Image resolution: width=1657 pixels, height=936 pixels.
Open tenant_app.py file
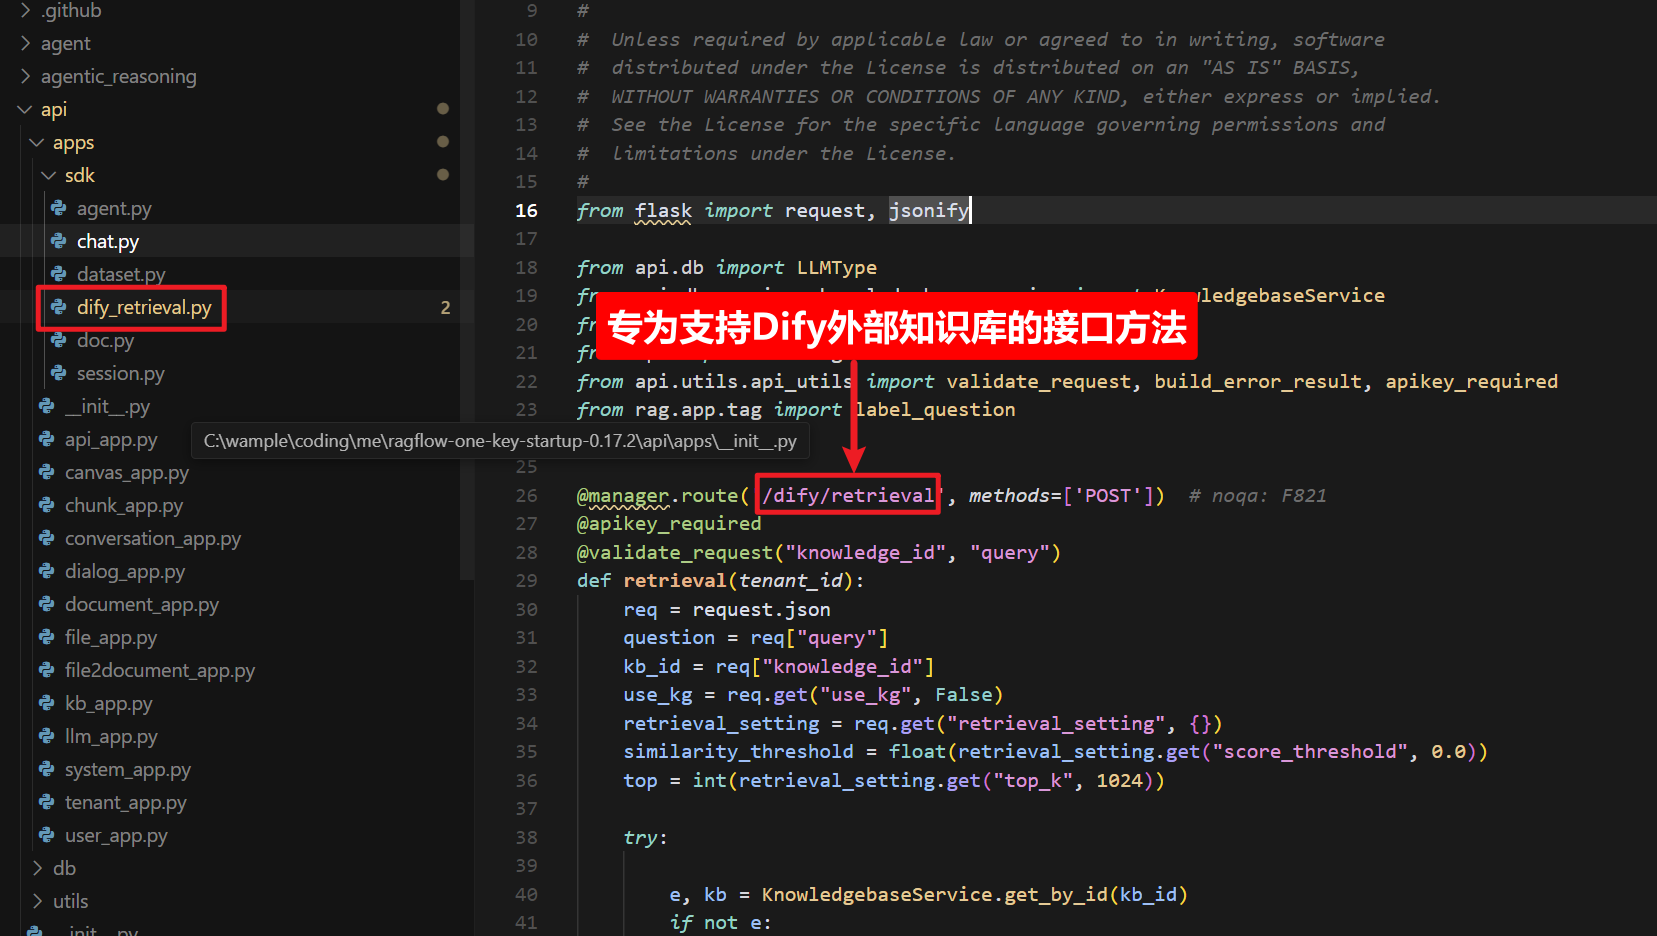[x=126, y=802]
